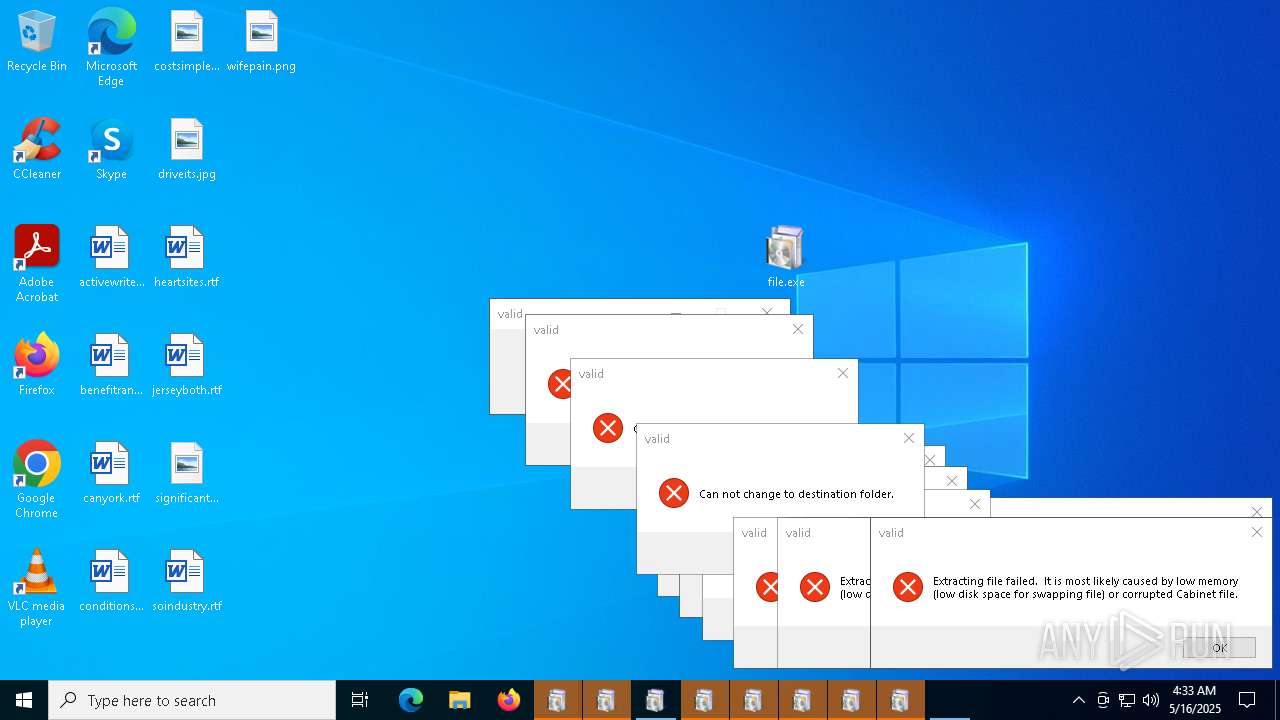Screen dimensions: 1280x720
Task: Select wifepain.png on the desktop
Action: click(261, 42)
